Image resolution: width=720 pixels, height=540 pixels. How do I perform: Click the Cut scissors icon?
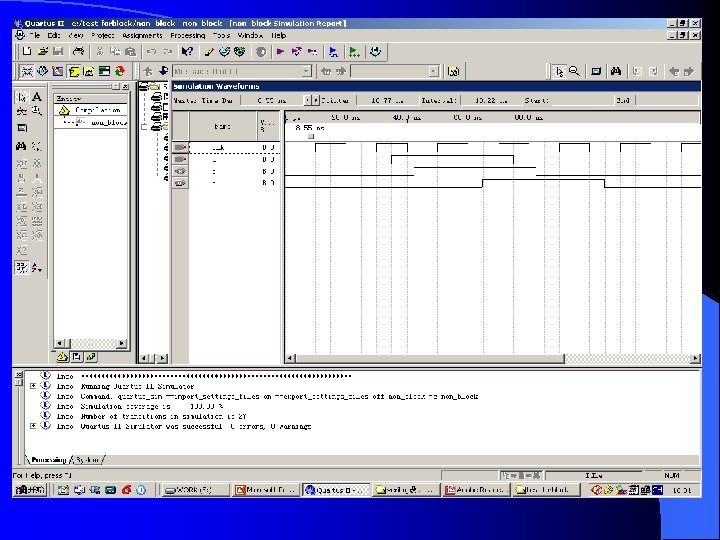pyautogui.click(x=100, y=51)
